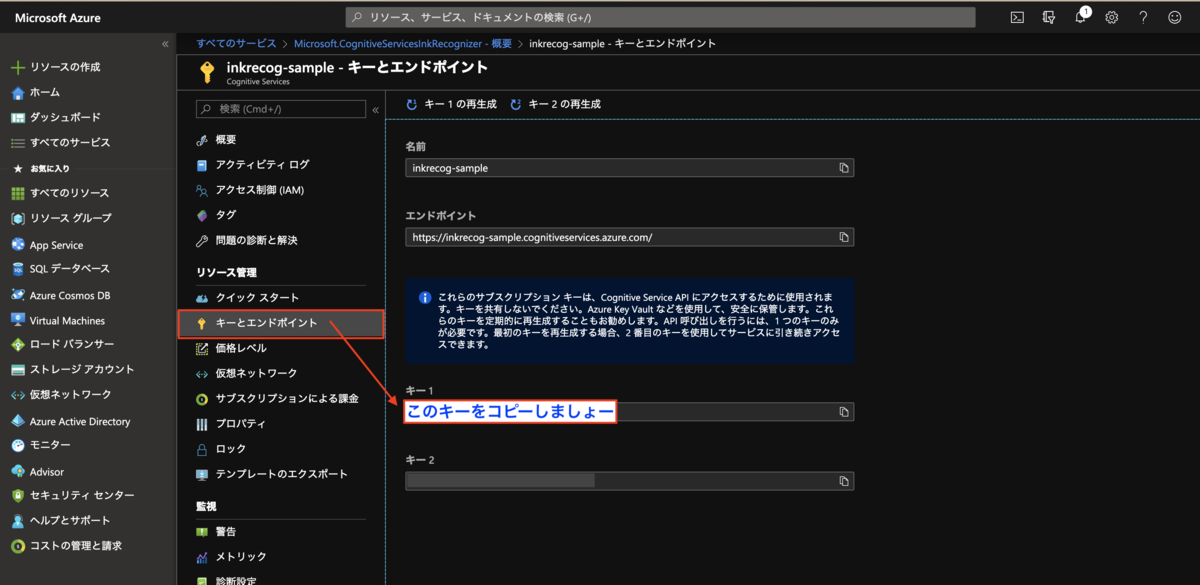
Task: Click Microsoft.CognitiveServicesInkRecognizer breadcrumb link
Action: tap(403, 44)
